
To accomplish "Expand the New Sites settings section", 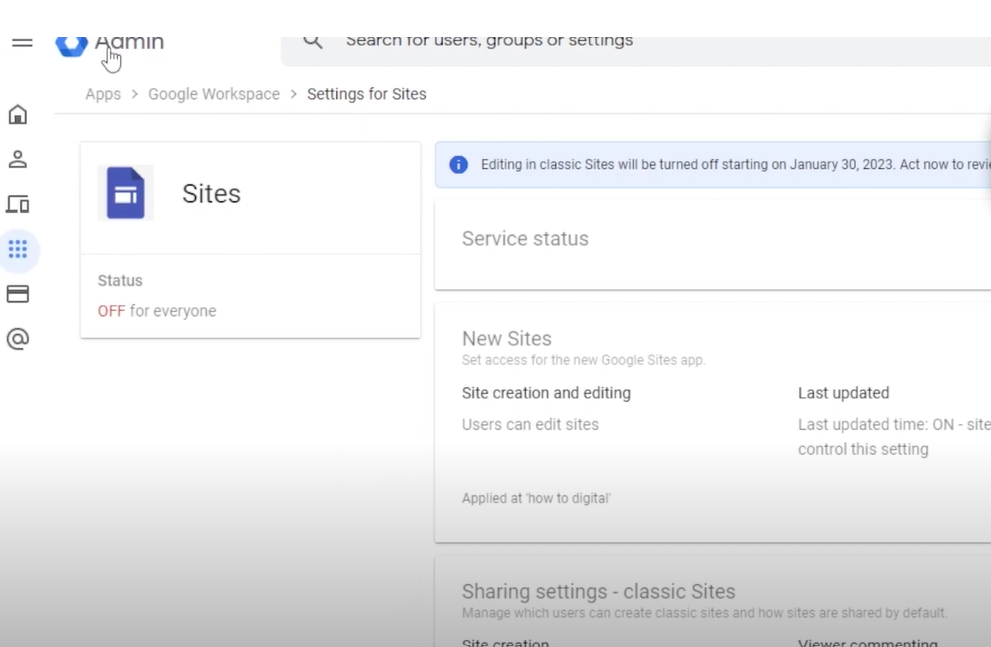I will tap(507, 339).
